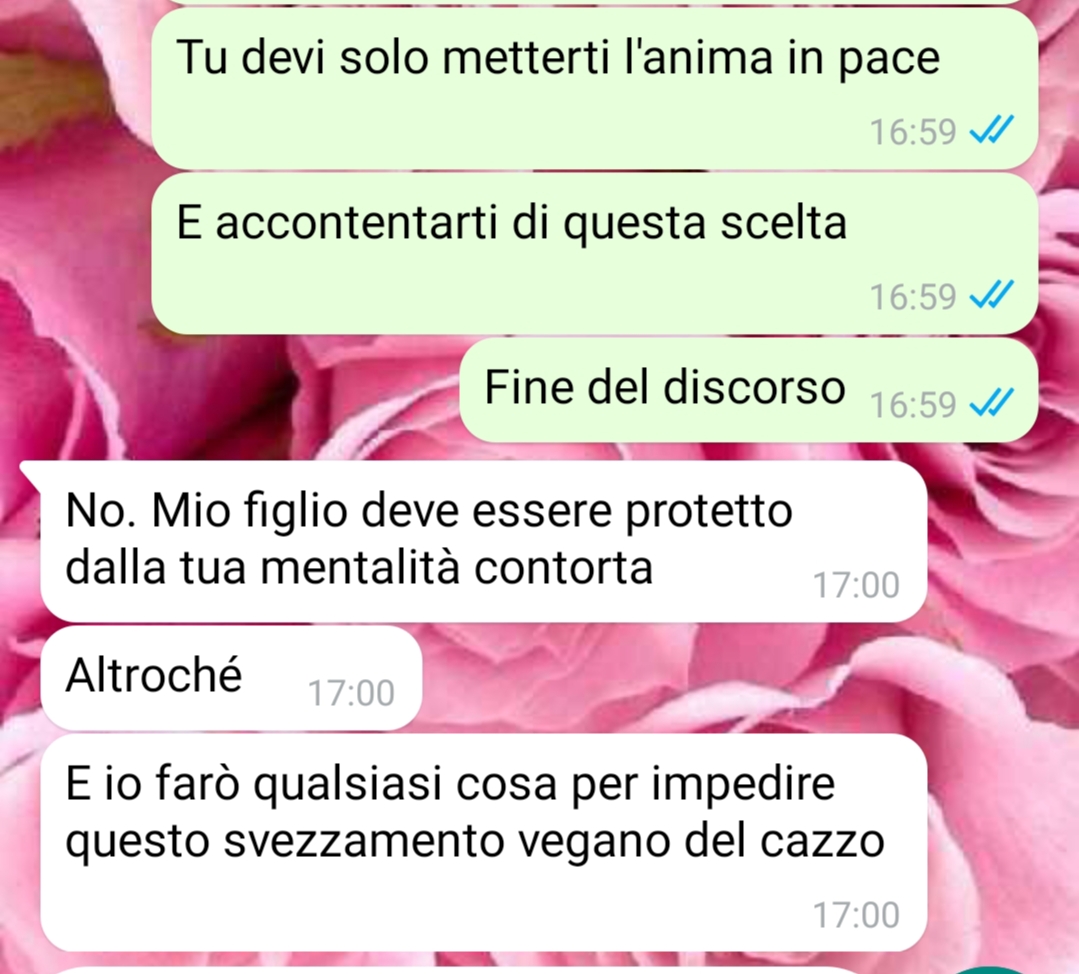
Task: Tap blue ticks beside "Fine del discorso"
Action: 992,403
